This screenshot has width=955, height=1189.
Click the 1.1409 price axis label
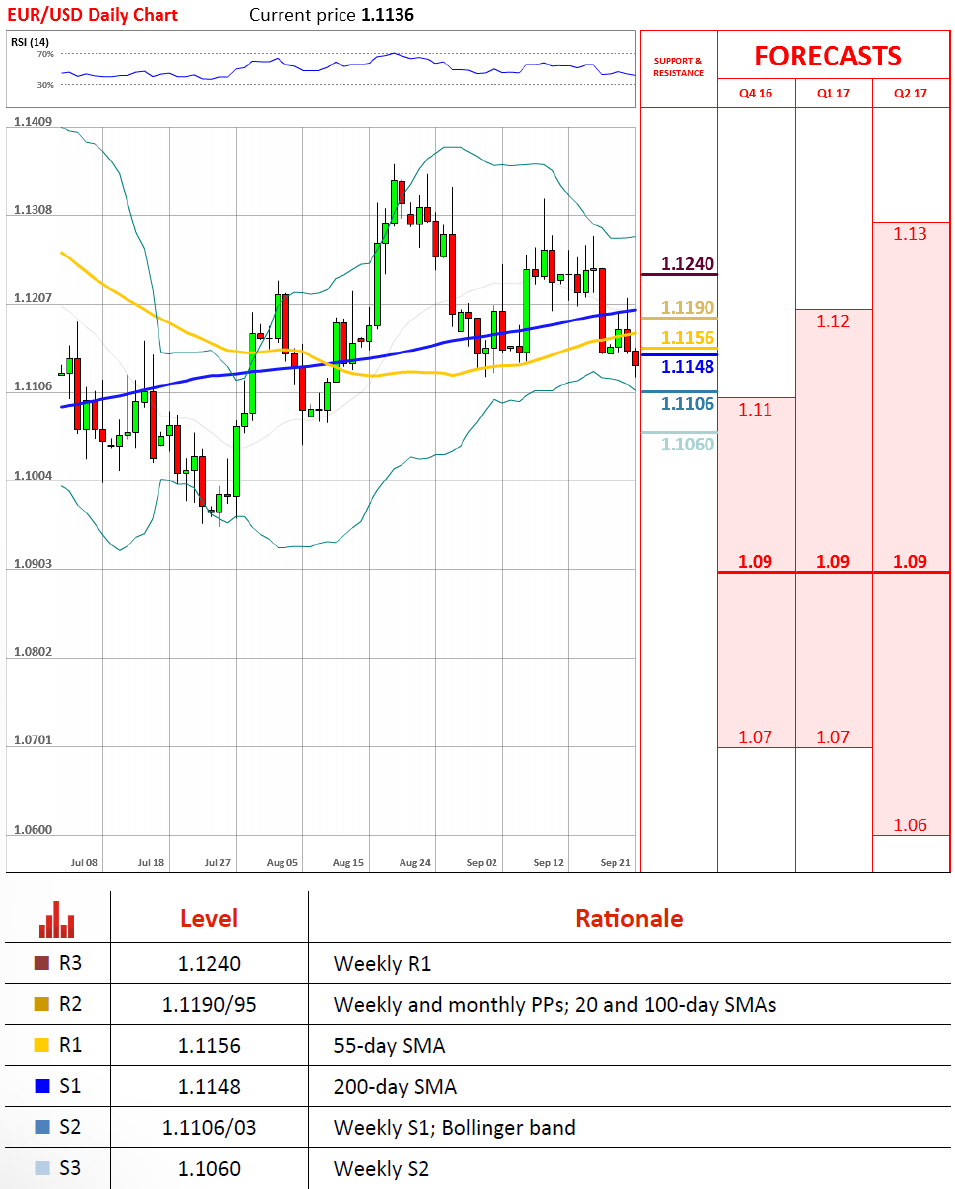[x=33, y=121]
